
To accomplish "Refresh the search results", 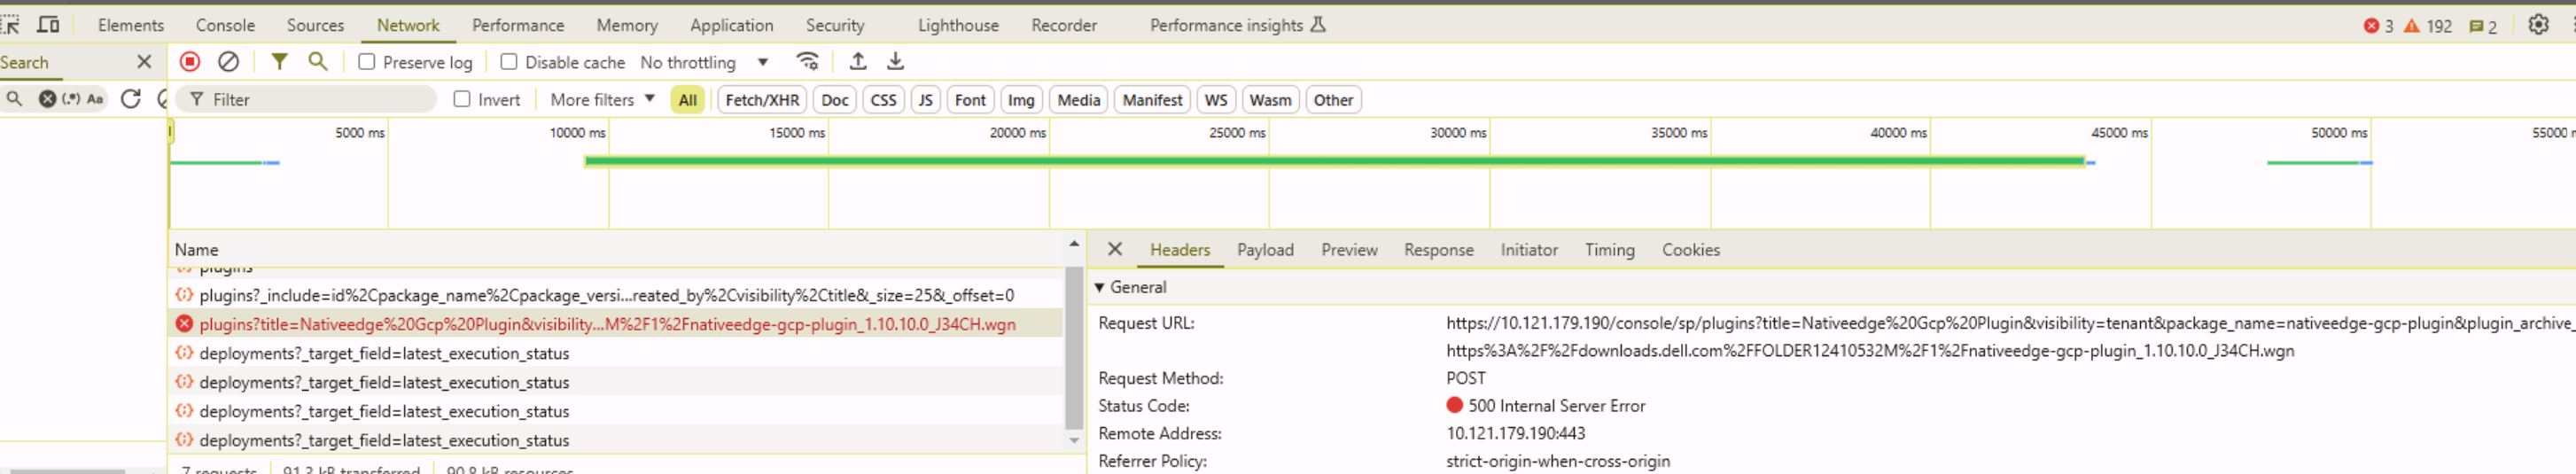I will pyautogui.click(x=130, y=99).
